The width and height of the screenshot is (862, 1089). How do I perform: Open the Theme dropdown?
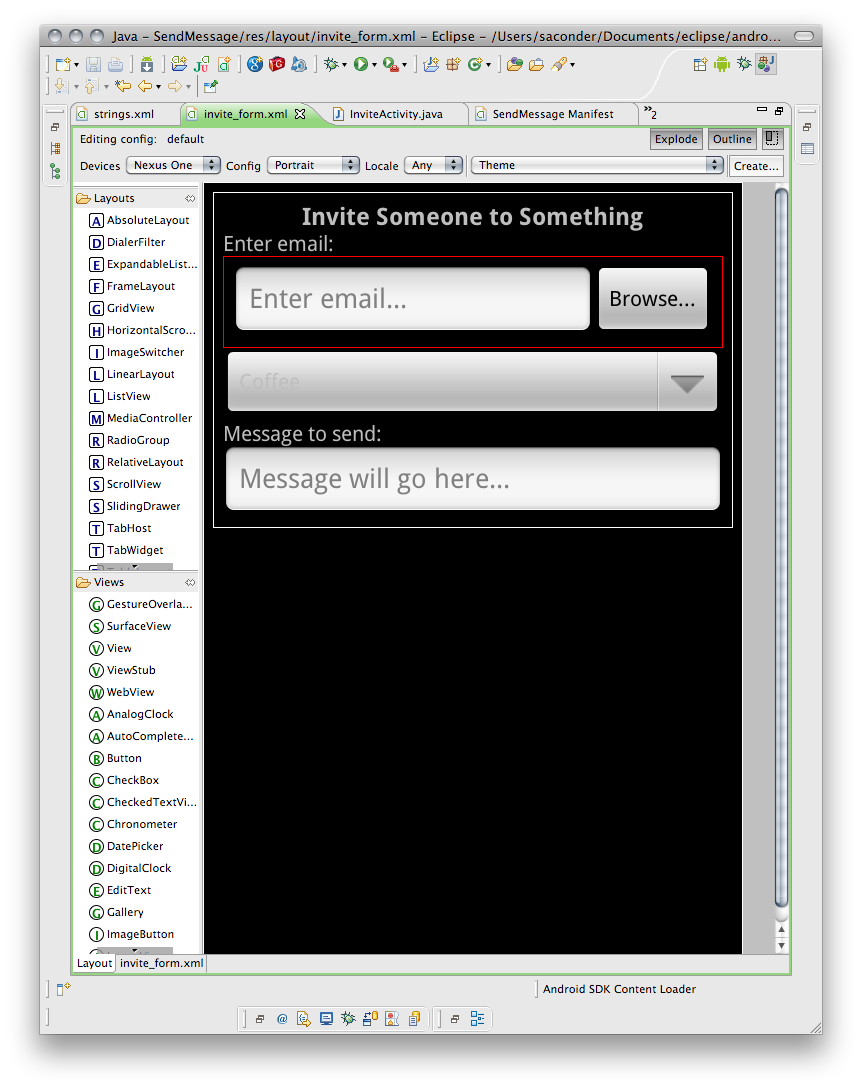(597, 165)
